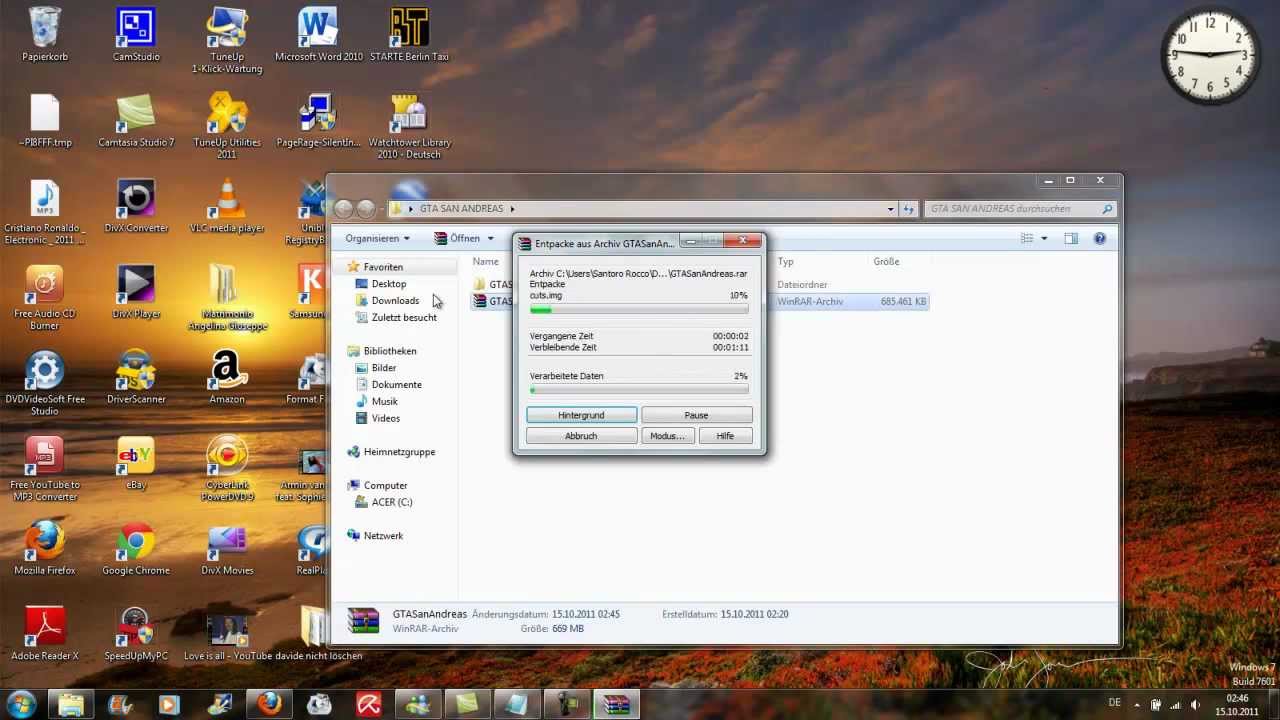Open the volume control in the system tray
The width and height of the screenshot is (1280, 720).
[x=1195, y=704]
